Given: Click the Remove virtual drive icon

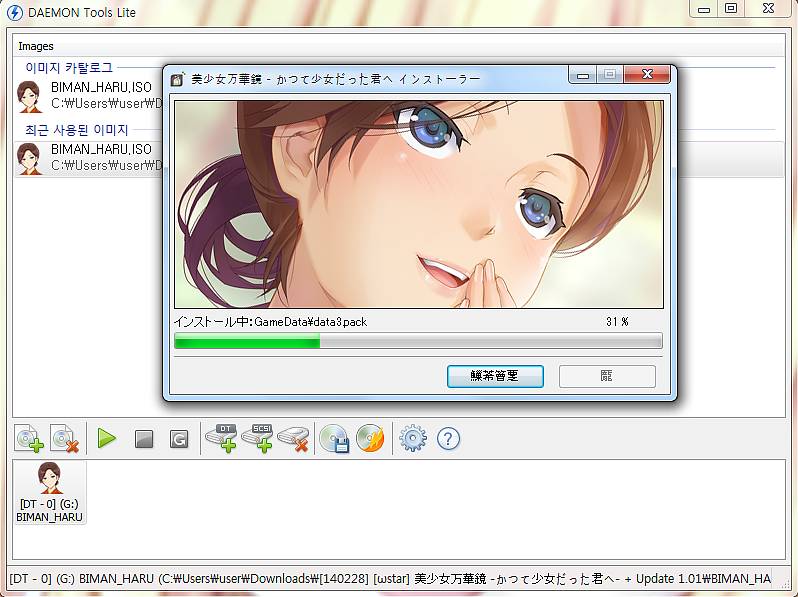Looking at the screenshot, I should [x=293, y=438].
